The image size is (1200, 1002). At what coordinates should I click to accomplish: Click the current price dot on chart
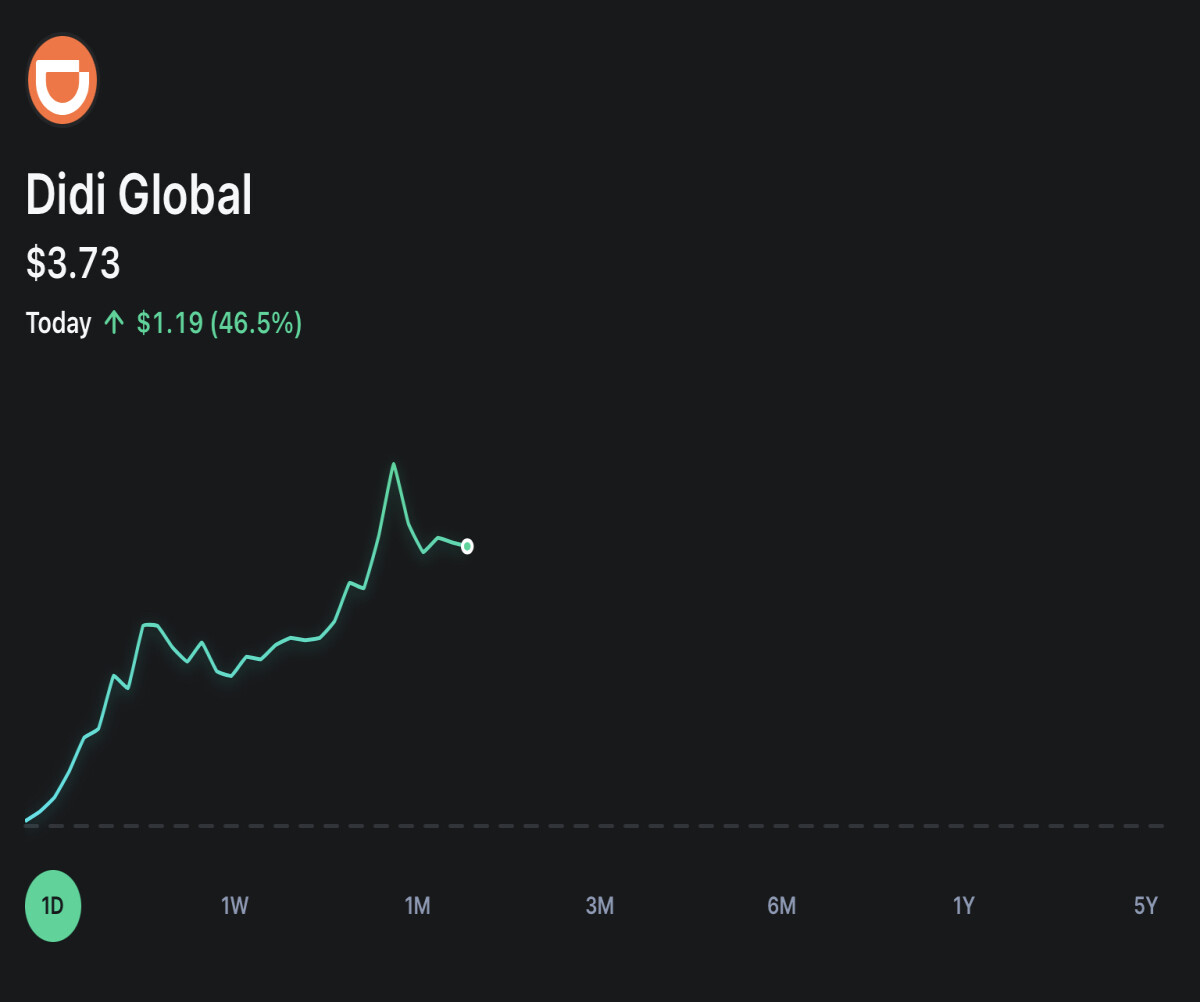[467, 546]
